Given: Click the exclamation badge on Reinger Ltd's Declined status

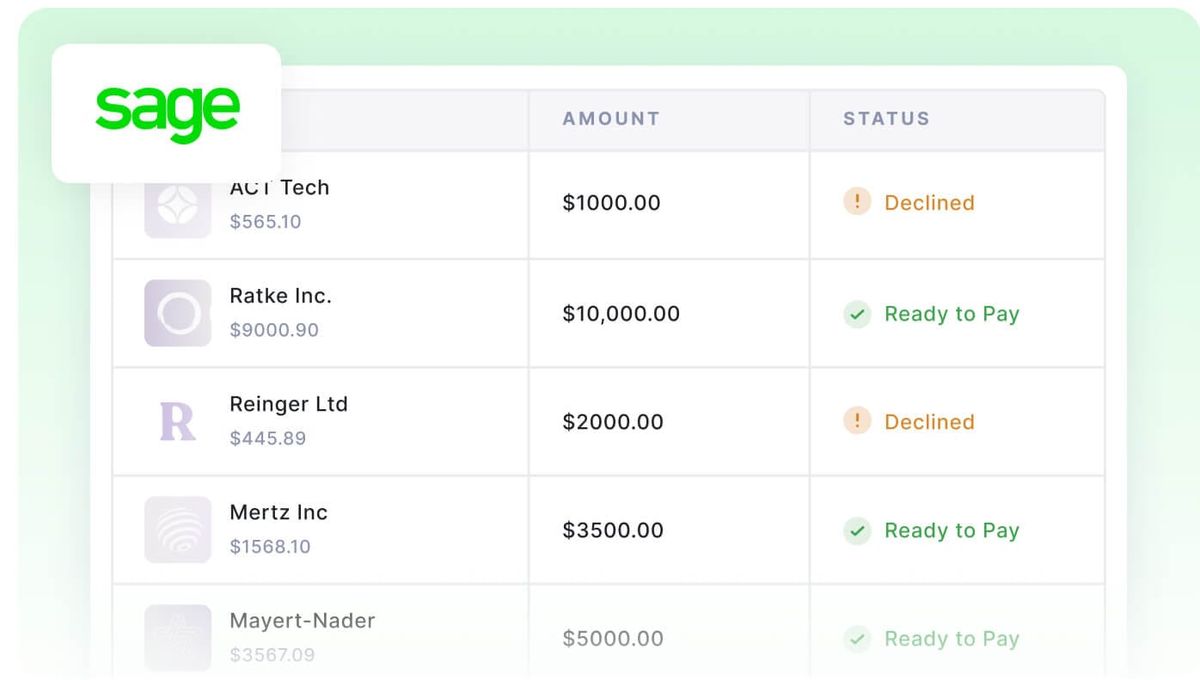Looking at the screenshot, I should click(856, 422).
